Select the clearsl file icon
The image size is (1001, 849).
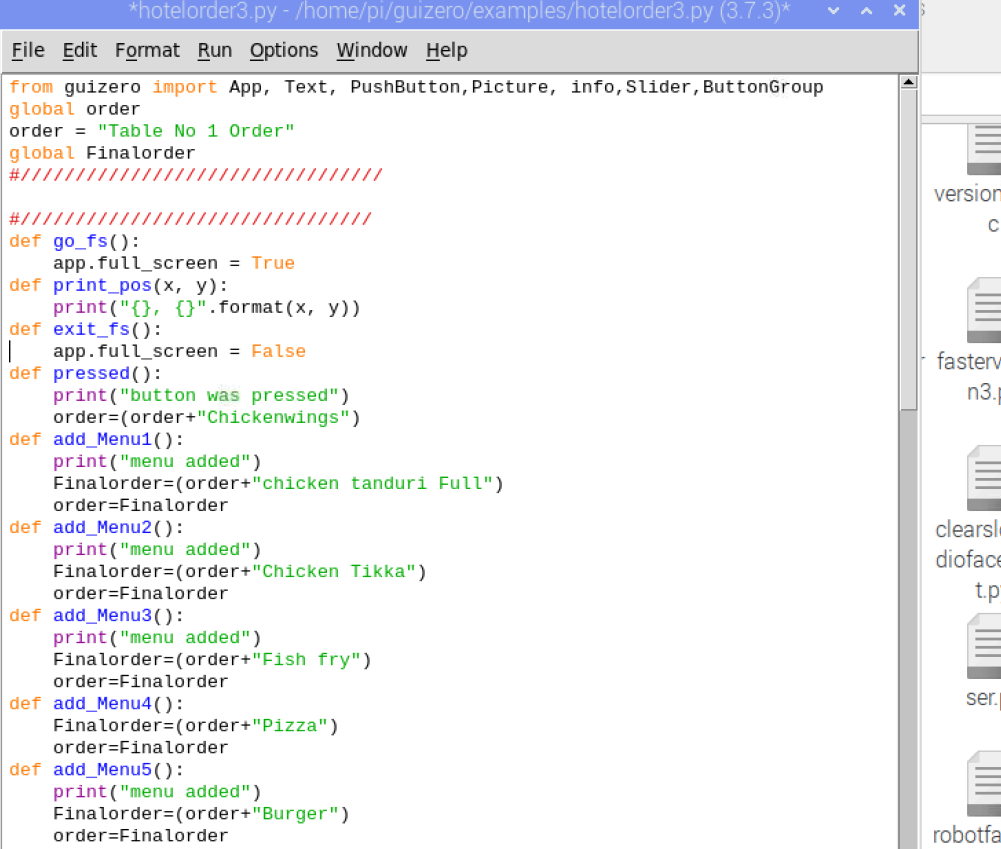983,479
